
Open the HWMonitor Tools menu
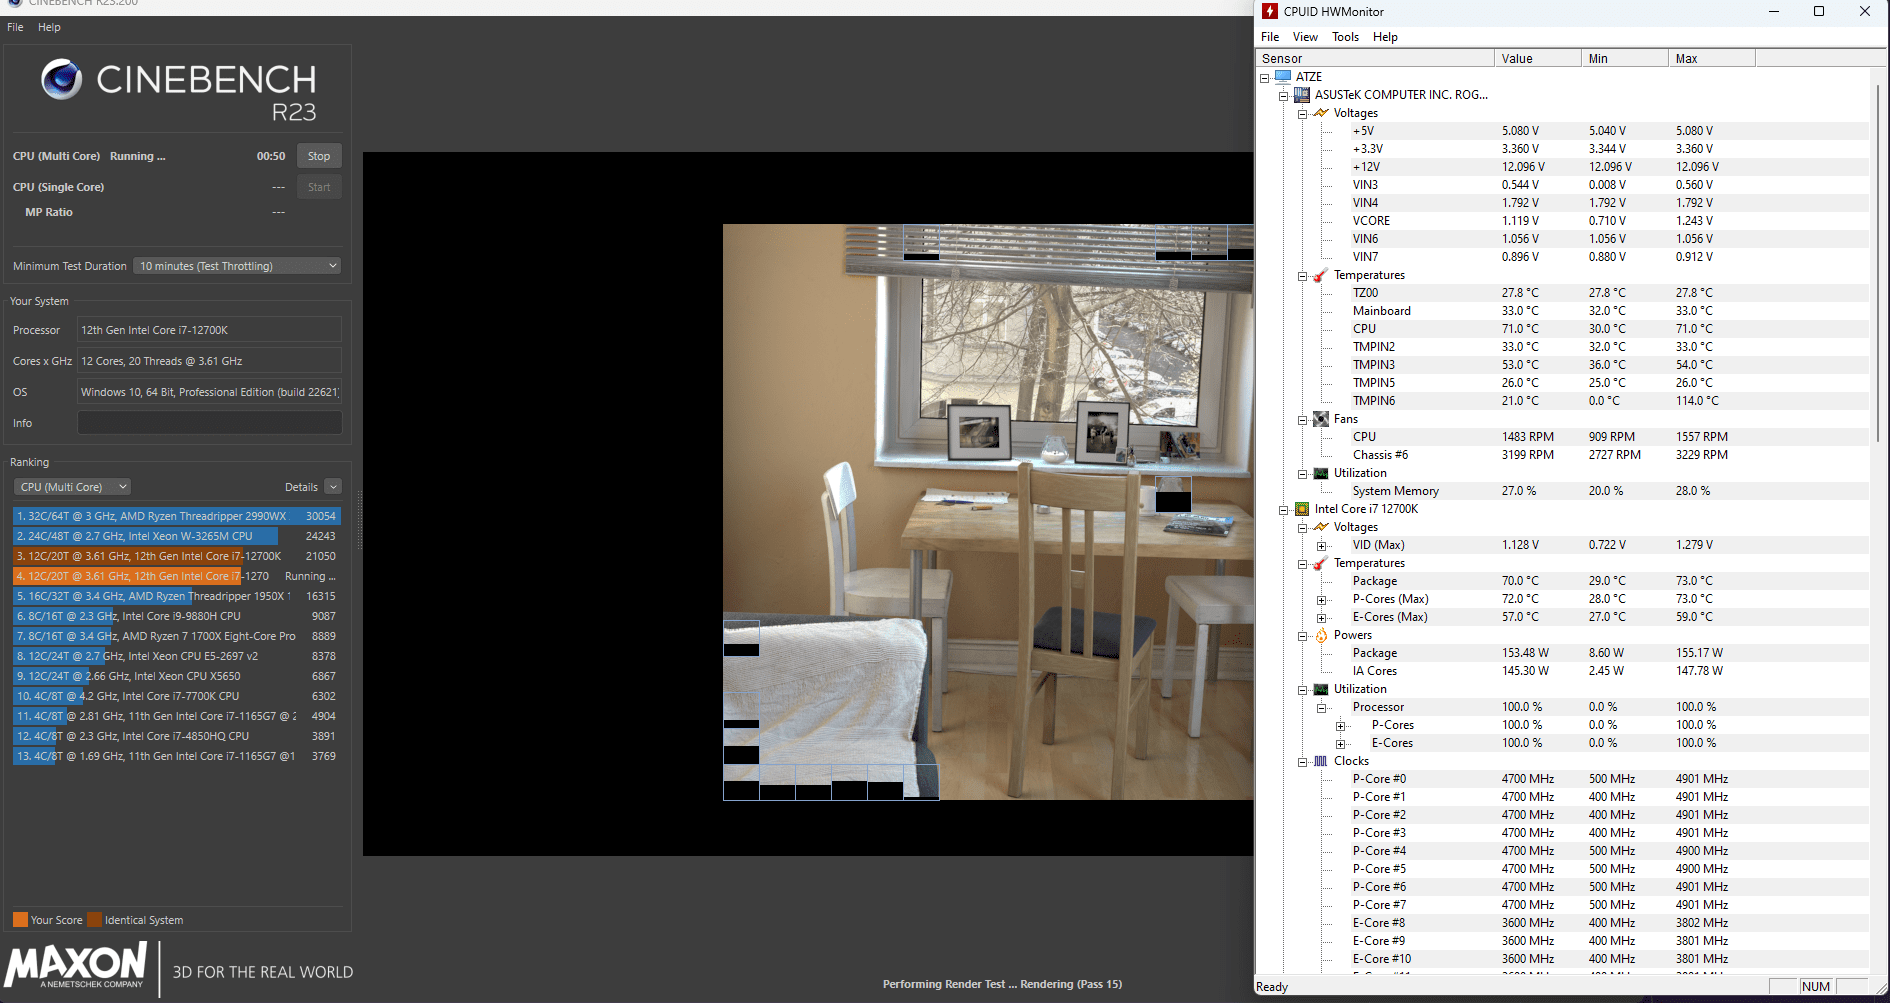(1345, 37)
